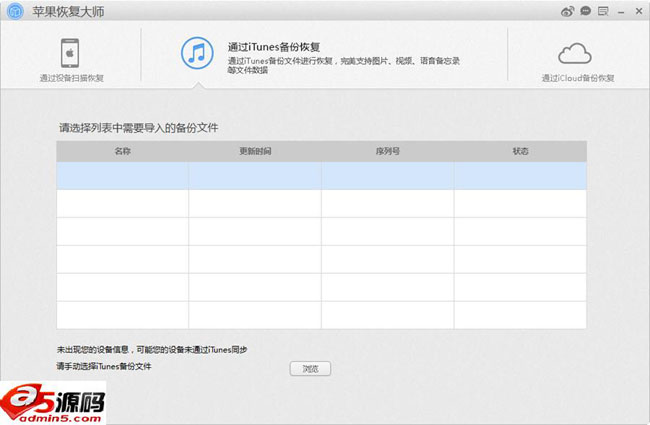Sort by 更新时间 column header
Viewport: 650px width, 425px height.
click(255, 151)
